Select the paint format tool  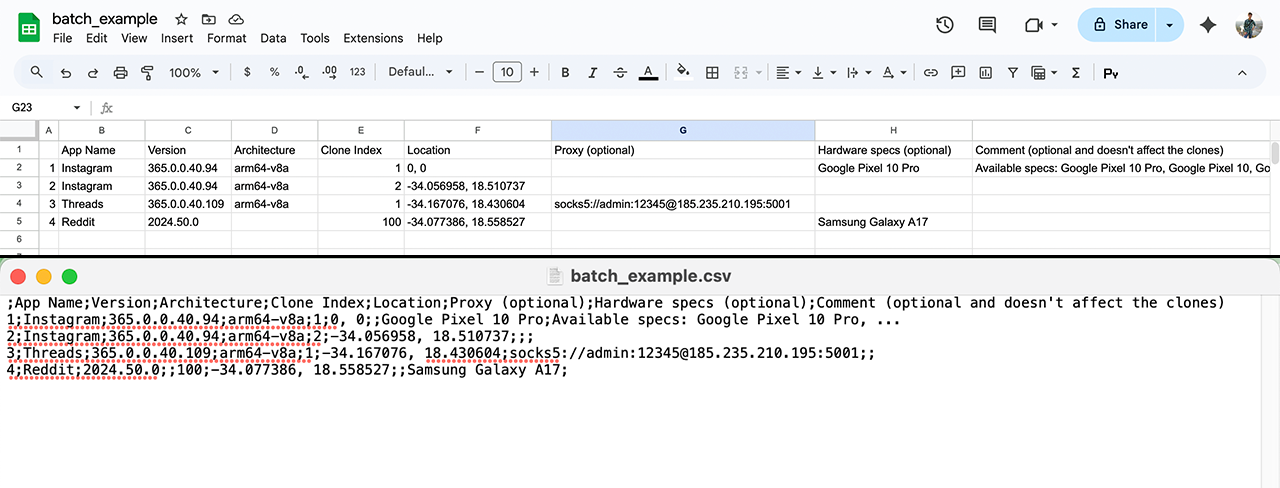click(x=148, y=72)
